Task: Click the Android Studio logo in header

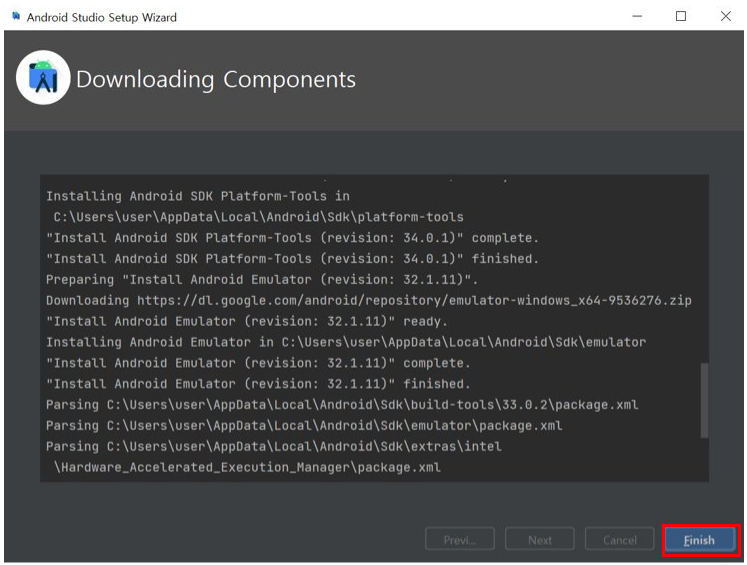Action: tap(43, 78)
